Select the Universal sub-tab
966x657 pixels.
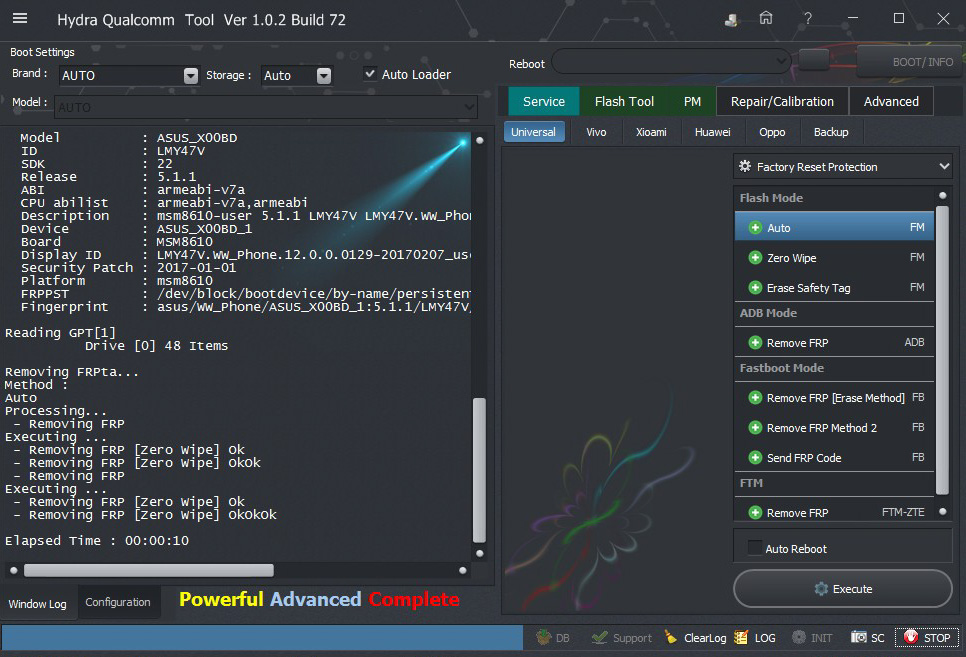point(534,132)
